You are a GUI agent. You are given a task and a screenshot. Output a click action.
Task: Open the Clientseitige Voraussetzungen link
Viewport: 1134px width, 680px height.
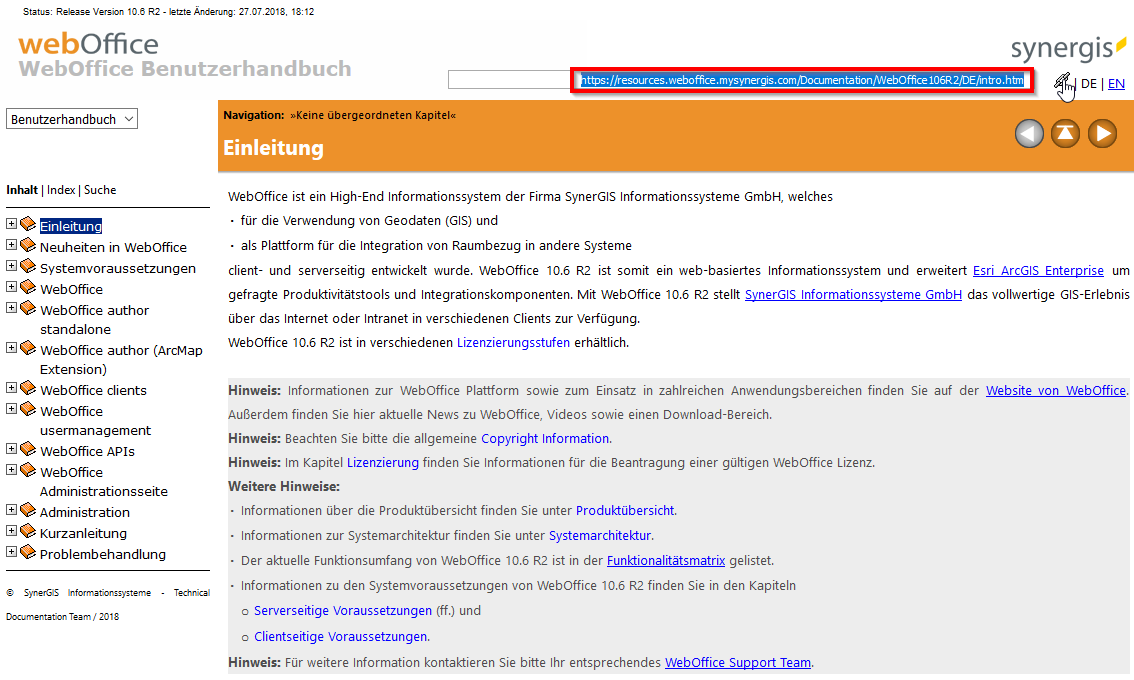click(x=341, y=637)
